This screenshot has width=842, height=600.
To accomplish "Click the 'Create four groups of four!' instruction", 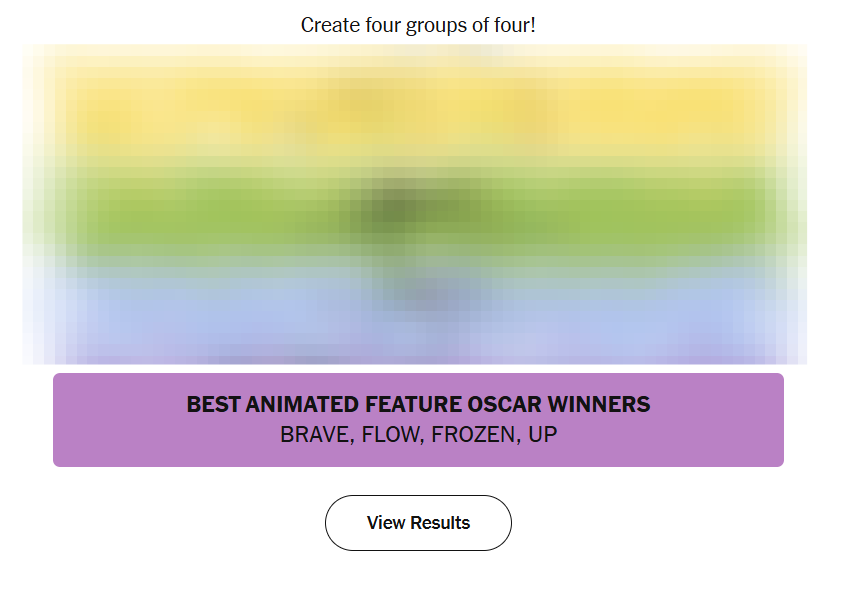I will (418, 25).
